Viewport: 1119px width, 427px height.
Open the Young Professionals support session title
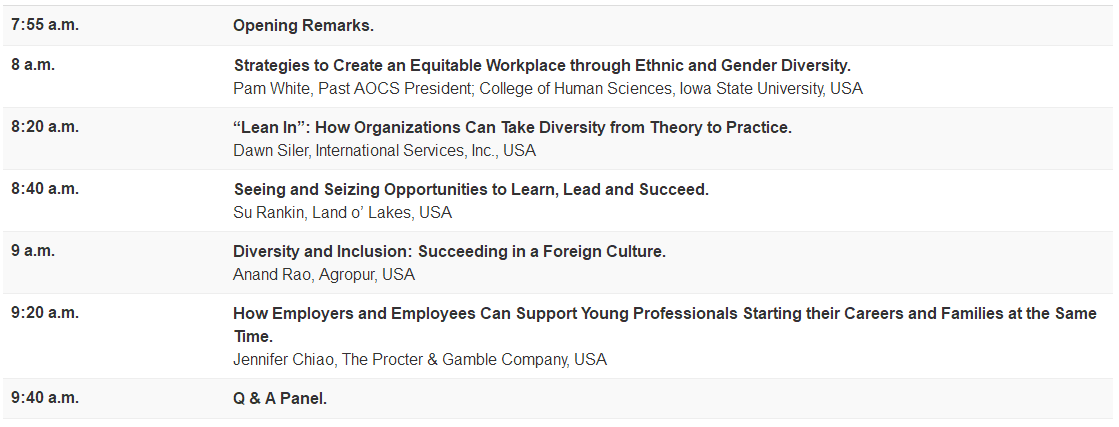point(664,313)
